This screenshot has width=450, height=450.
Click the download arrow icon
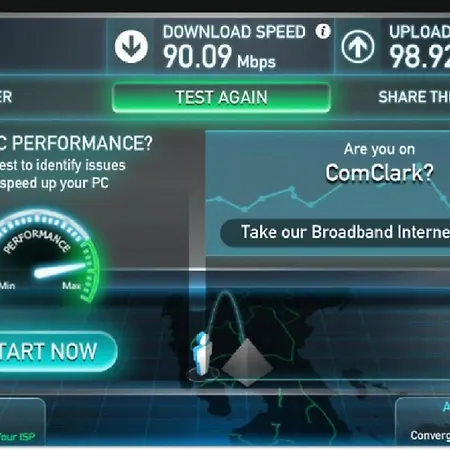pos(131,47)
